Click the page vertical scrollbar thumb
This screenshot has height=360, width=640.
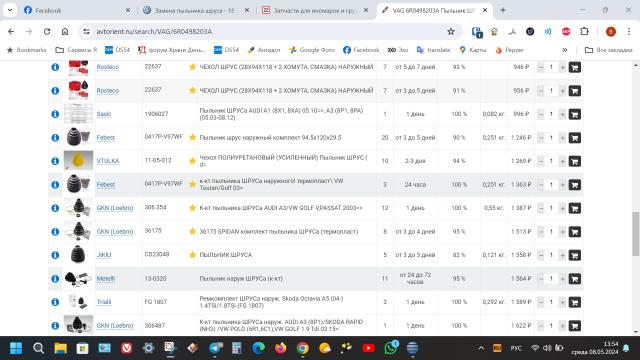click(x=636, y=234)
